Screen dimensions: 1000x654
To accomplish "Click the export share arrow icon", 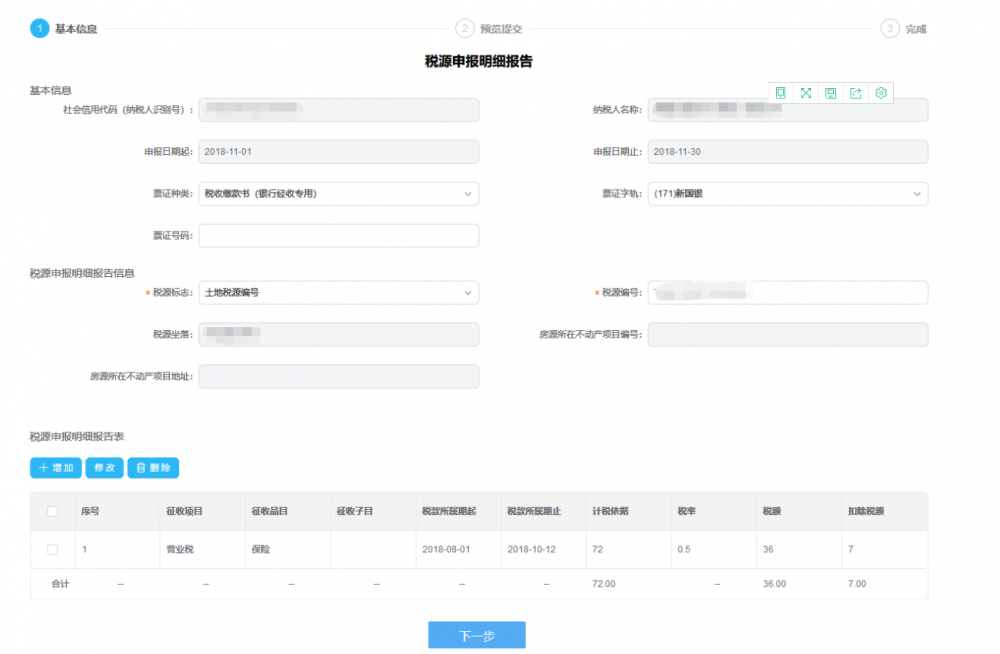I will [x=856, y=93].
